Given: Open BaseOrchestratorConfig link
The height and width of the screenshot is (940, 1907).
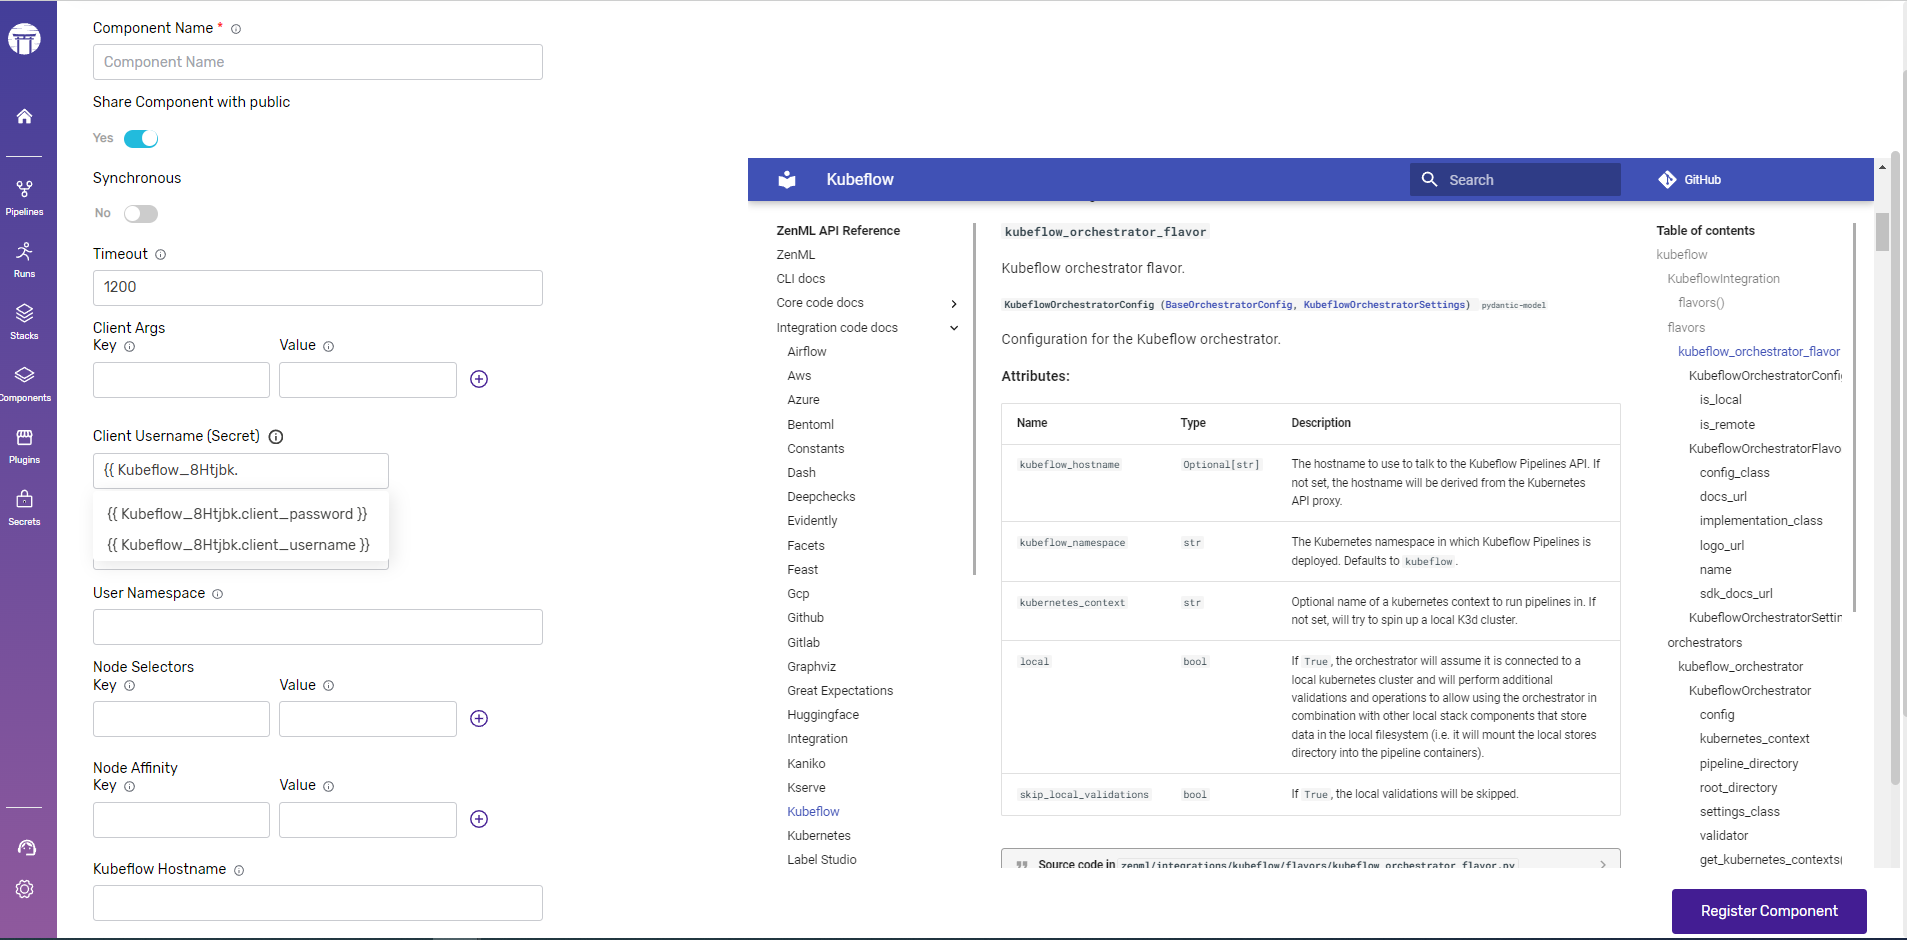Looking at the screenshot, I should (1228, 305).
